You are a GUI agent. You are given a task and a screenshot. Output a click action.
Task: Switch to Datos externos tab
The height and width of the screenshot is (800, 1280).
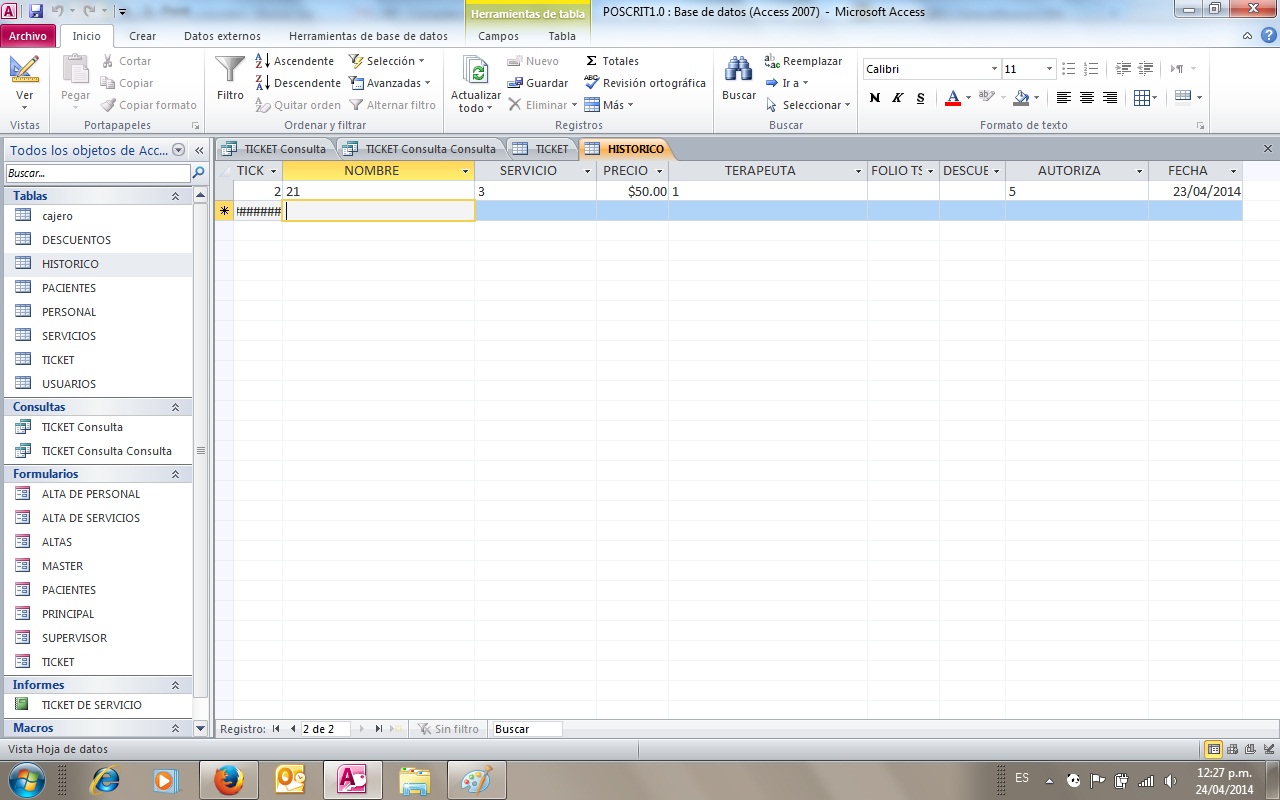222,36
